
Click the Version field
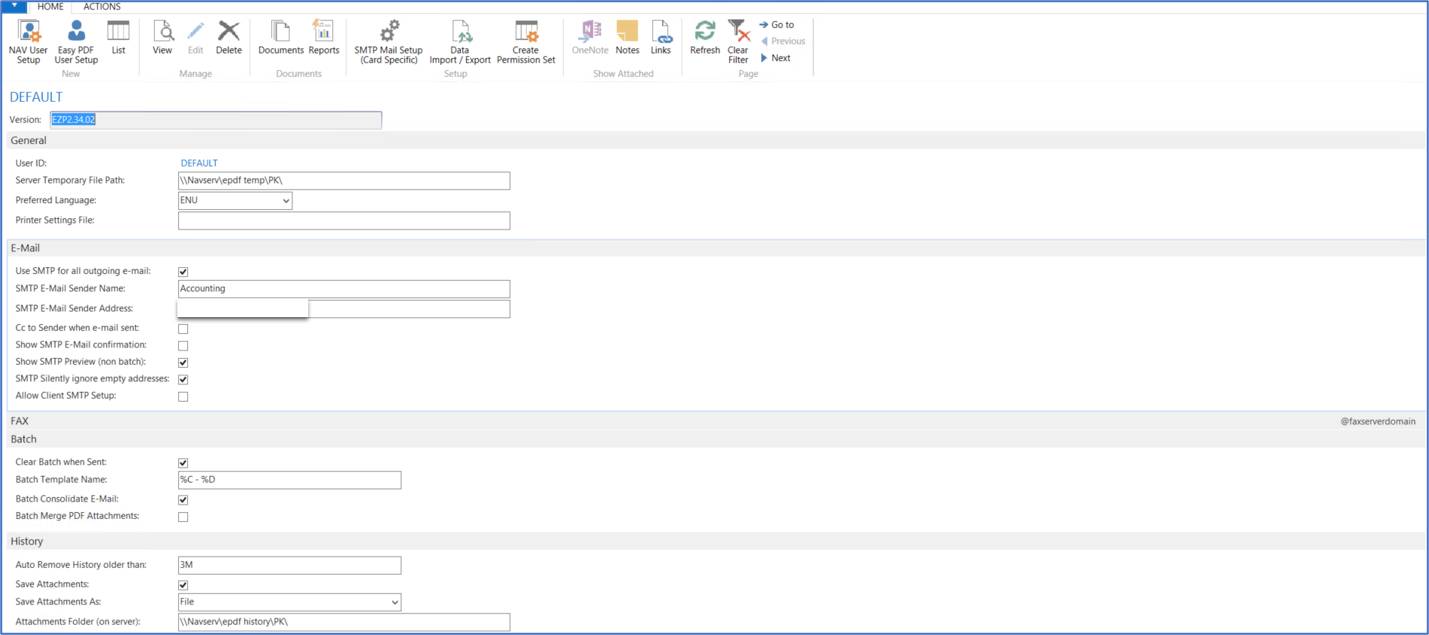point(216,120)
